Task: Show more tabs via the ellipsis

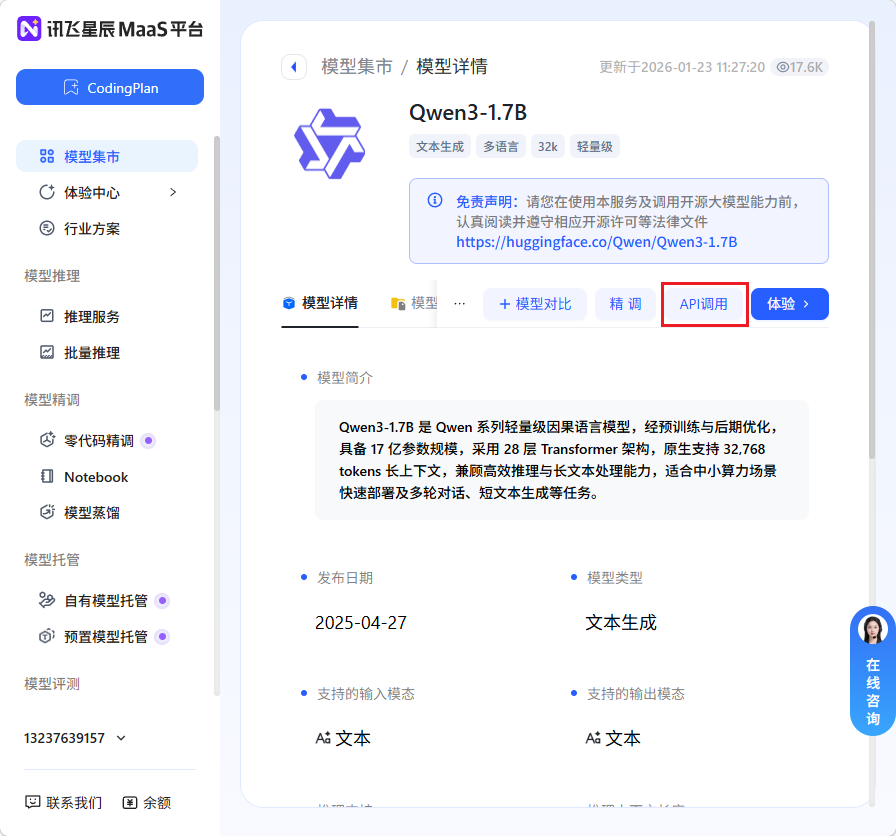Action: pos(460,303)
